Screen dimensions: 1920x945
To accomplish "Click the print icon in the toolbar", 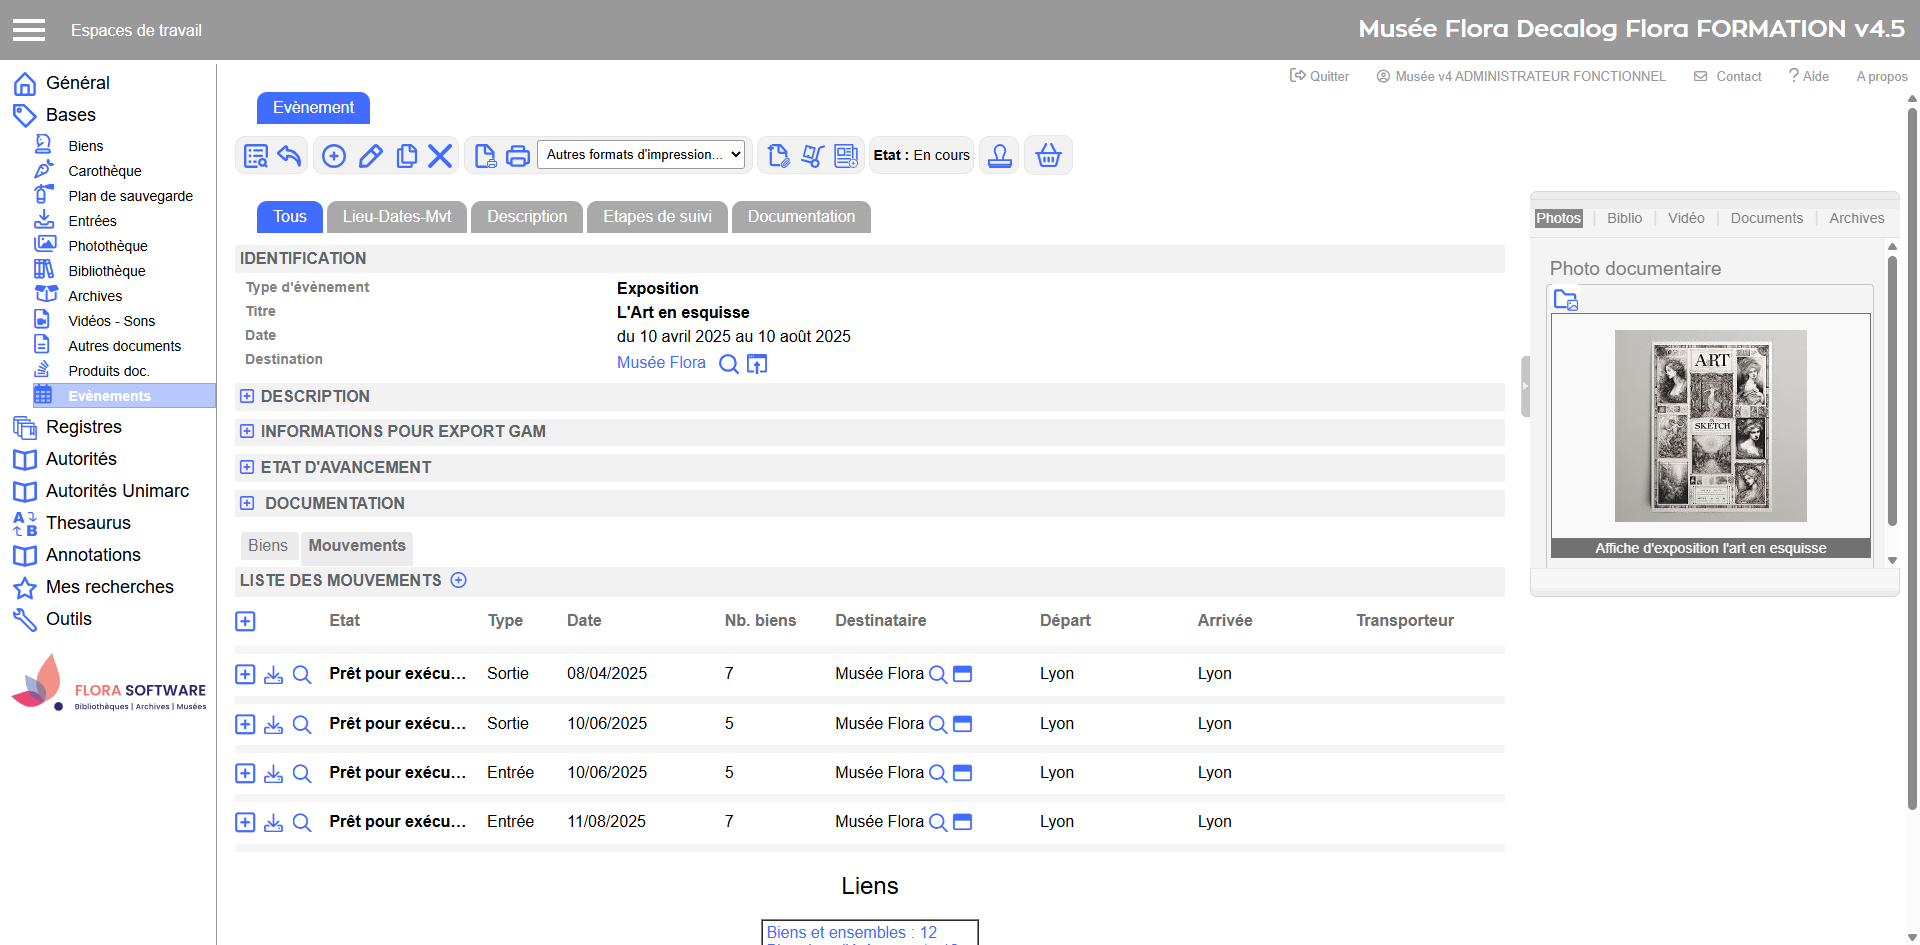I will click(x=517, y=156).
